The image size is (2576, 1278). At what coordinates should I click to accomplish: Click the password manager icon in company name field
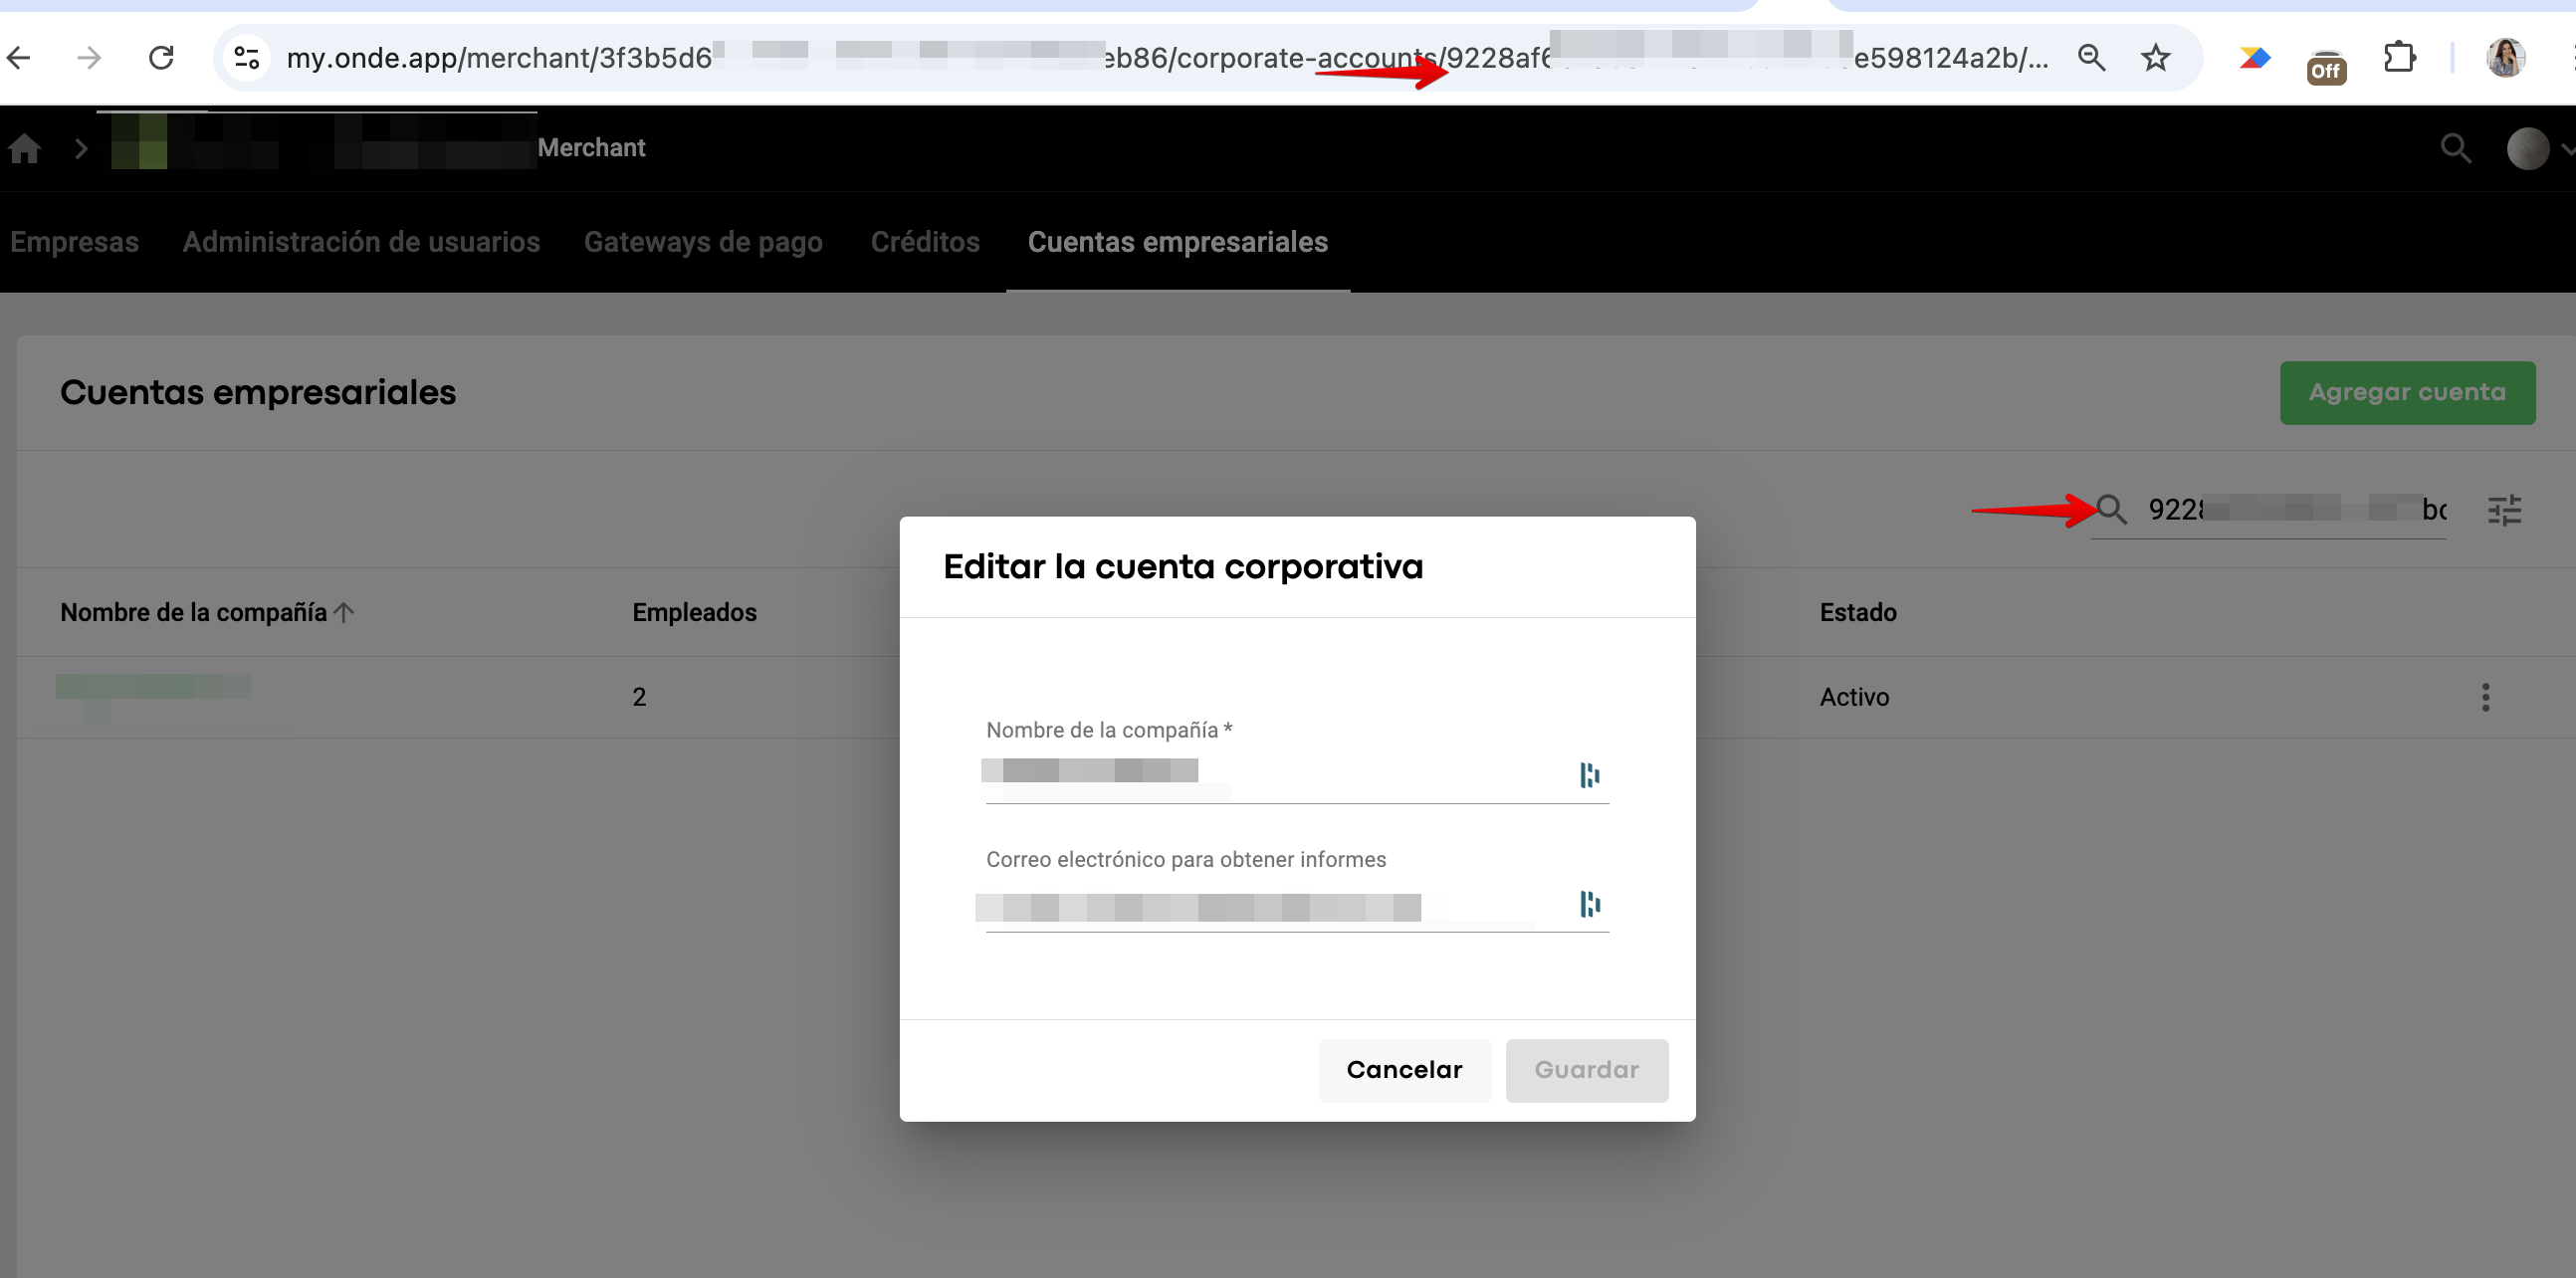point(1589,775)
